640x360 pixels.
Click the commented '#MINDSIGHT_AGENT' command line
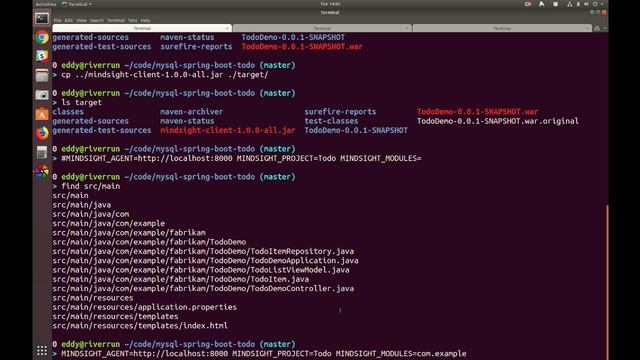(x=241, y=158)
